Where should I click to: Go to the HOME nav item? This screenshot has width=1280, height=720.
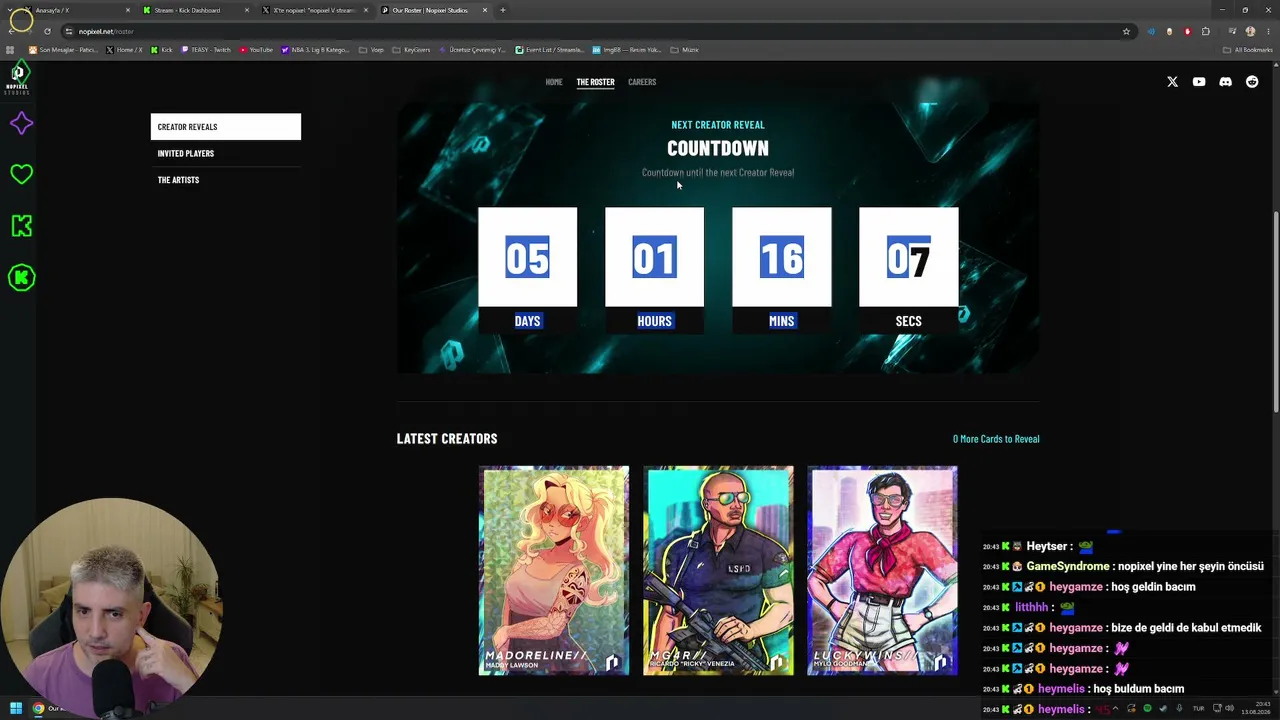(x=554, y=82)
